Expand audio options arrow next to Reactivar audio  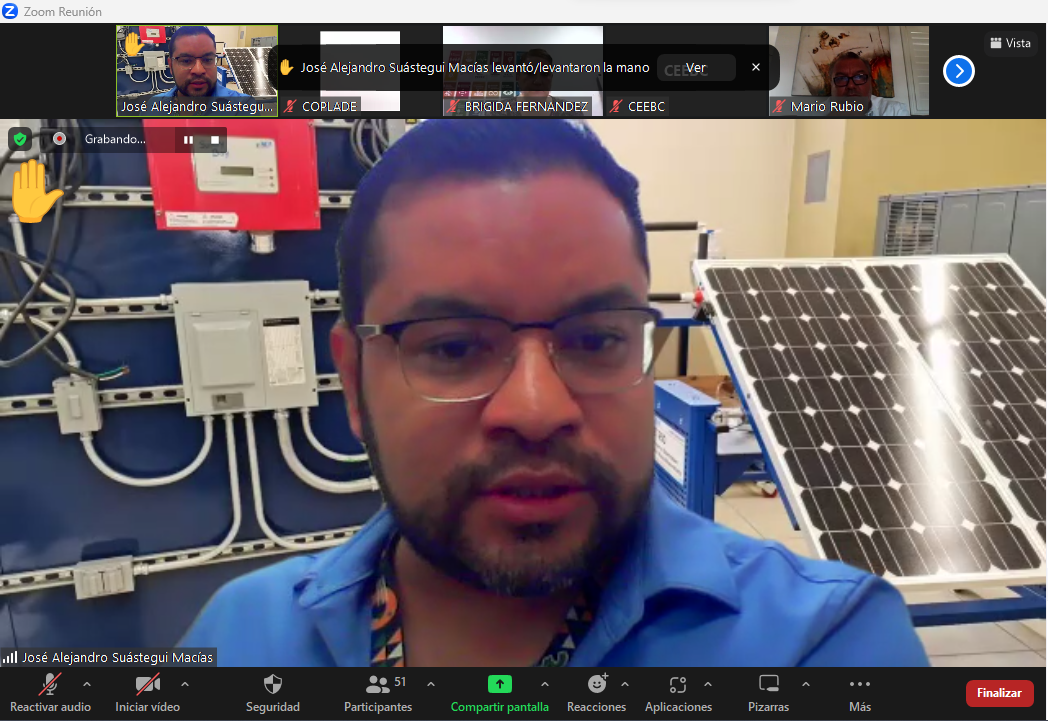86,684
